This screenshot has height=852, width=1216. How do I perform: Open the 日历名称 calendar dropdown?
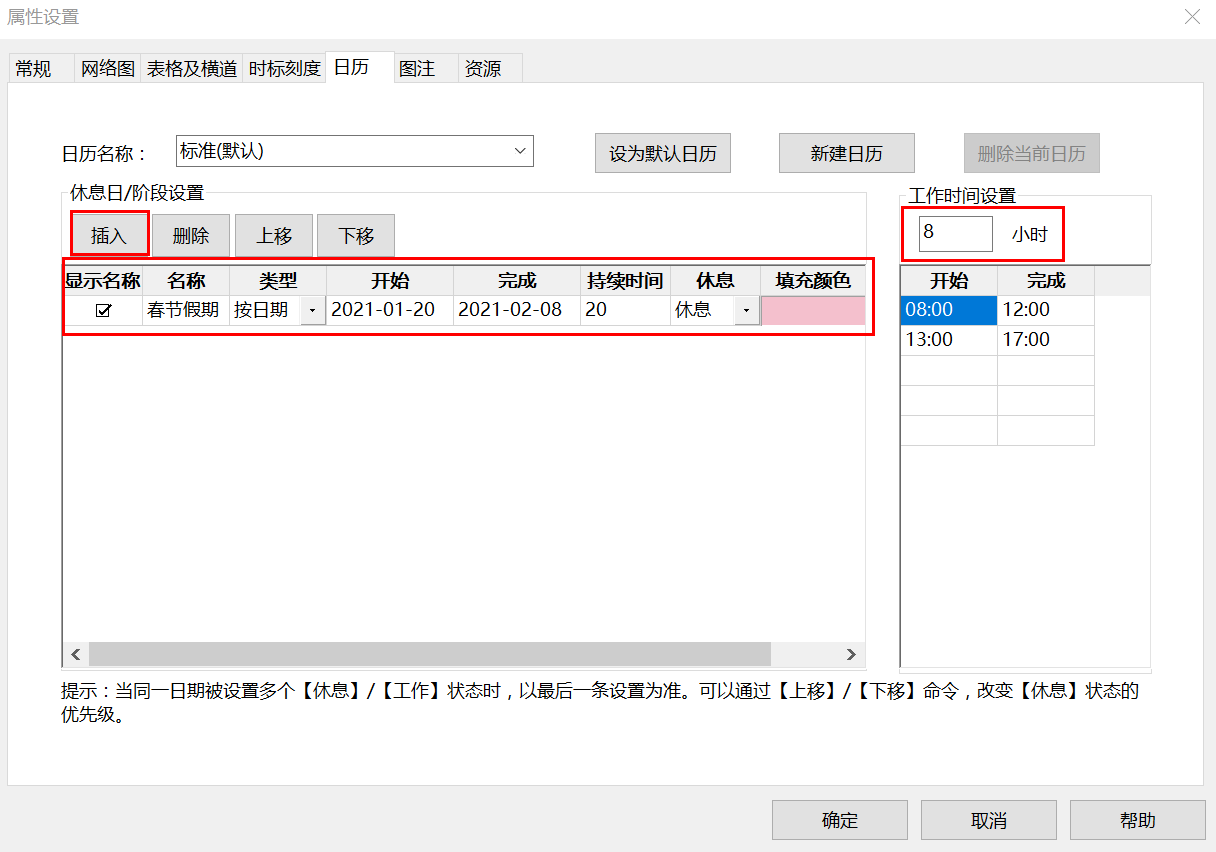[519, 151]
